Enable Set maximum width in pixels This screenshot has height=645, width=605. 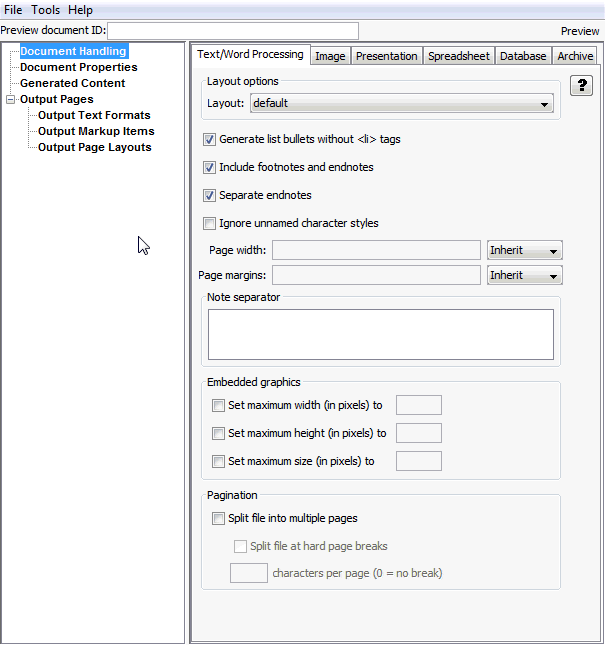219,406
